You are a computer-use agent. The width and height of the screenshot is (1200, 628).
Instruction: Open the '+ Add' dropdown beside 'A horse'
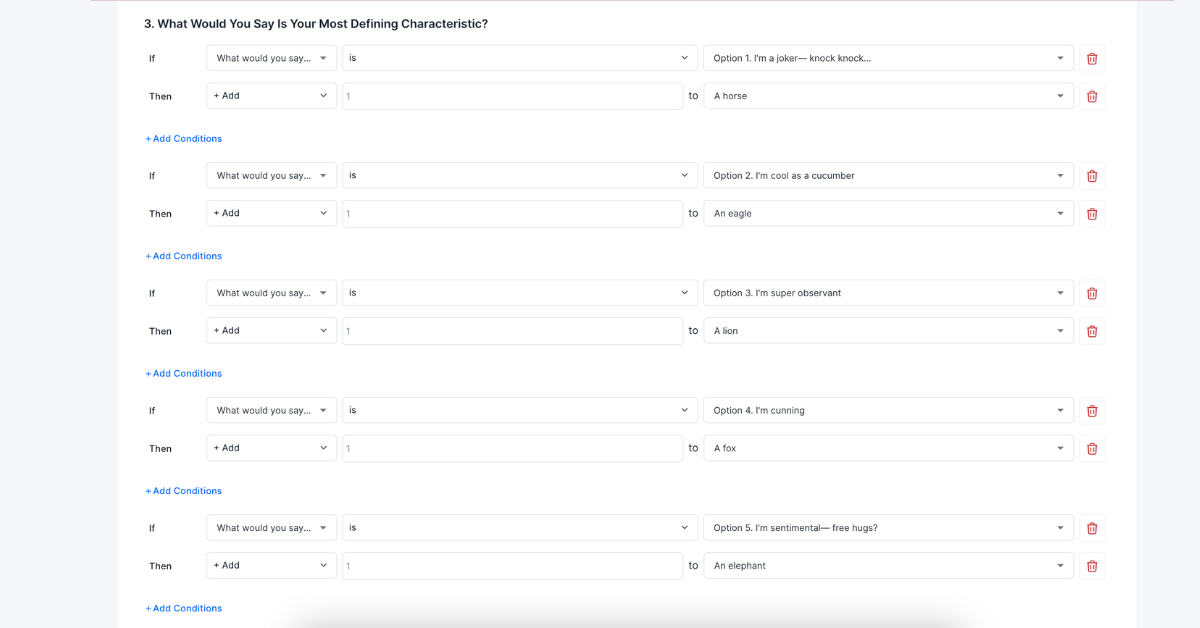[x=272, y=96]
